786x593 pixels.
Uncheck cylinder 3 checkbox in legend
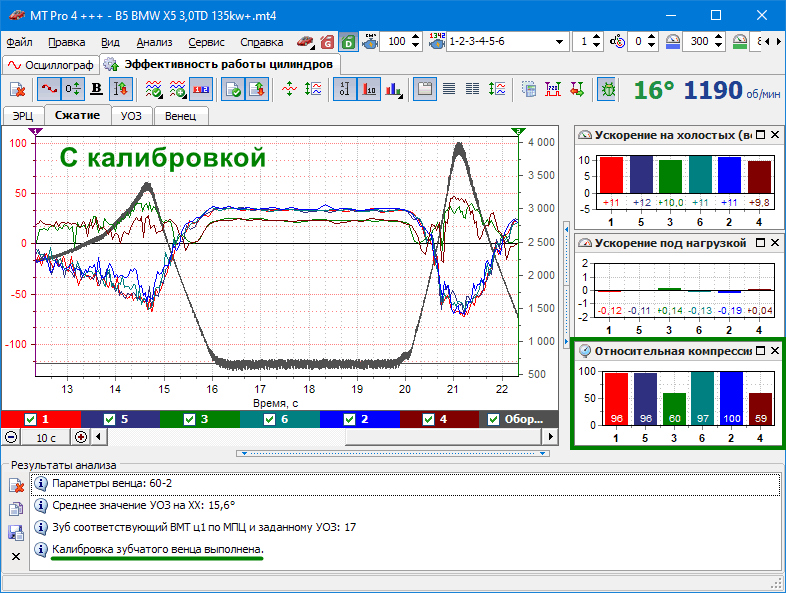pyautogui.click(x=189, y=419)
